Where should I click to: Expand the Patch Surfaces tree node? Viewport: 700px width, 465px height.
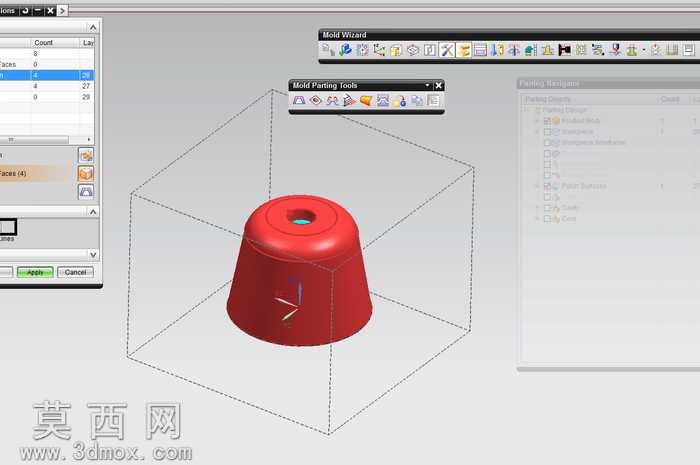[538, 186]
